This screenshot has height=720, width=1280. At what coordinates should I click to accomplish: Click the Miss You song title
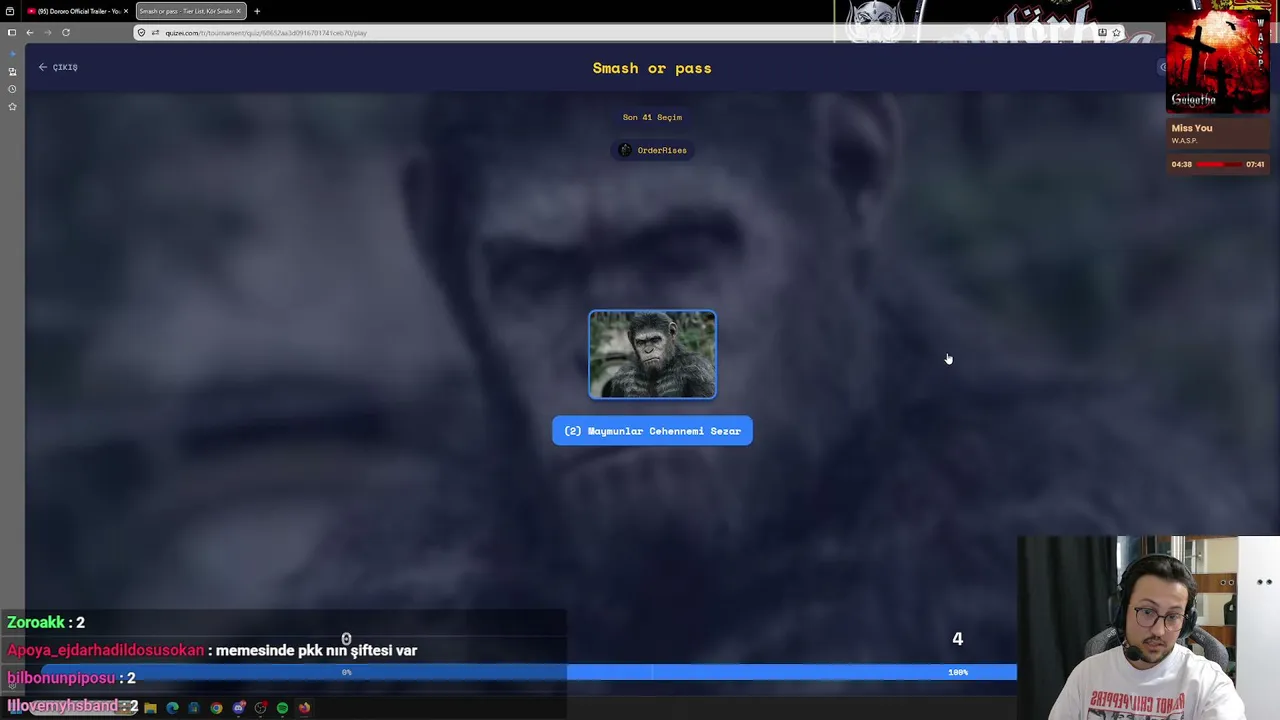[1191, 128]
